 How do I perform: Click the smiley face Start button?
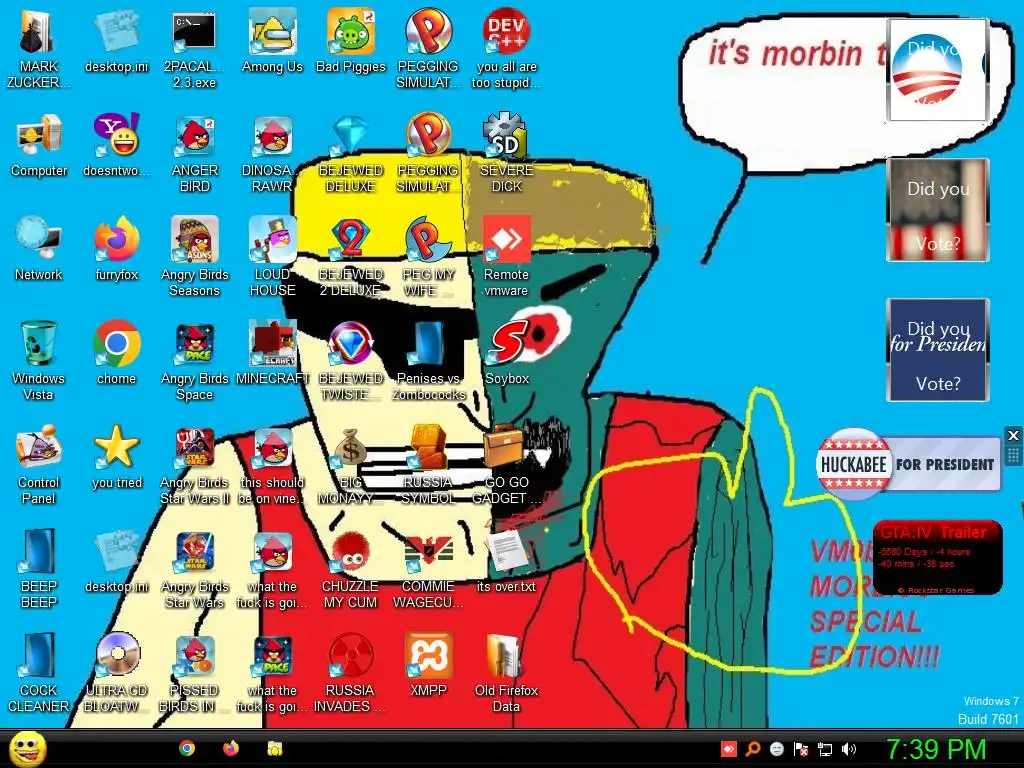(x=27, y=748)
